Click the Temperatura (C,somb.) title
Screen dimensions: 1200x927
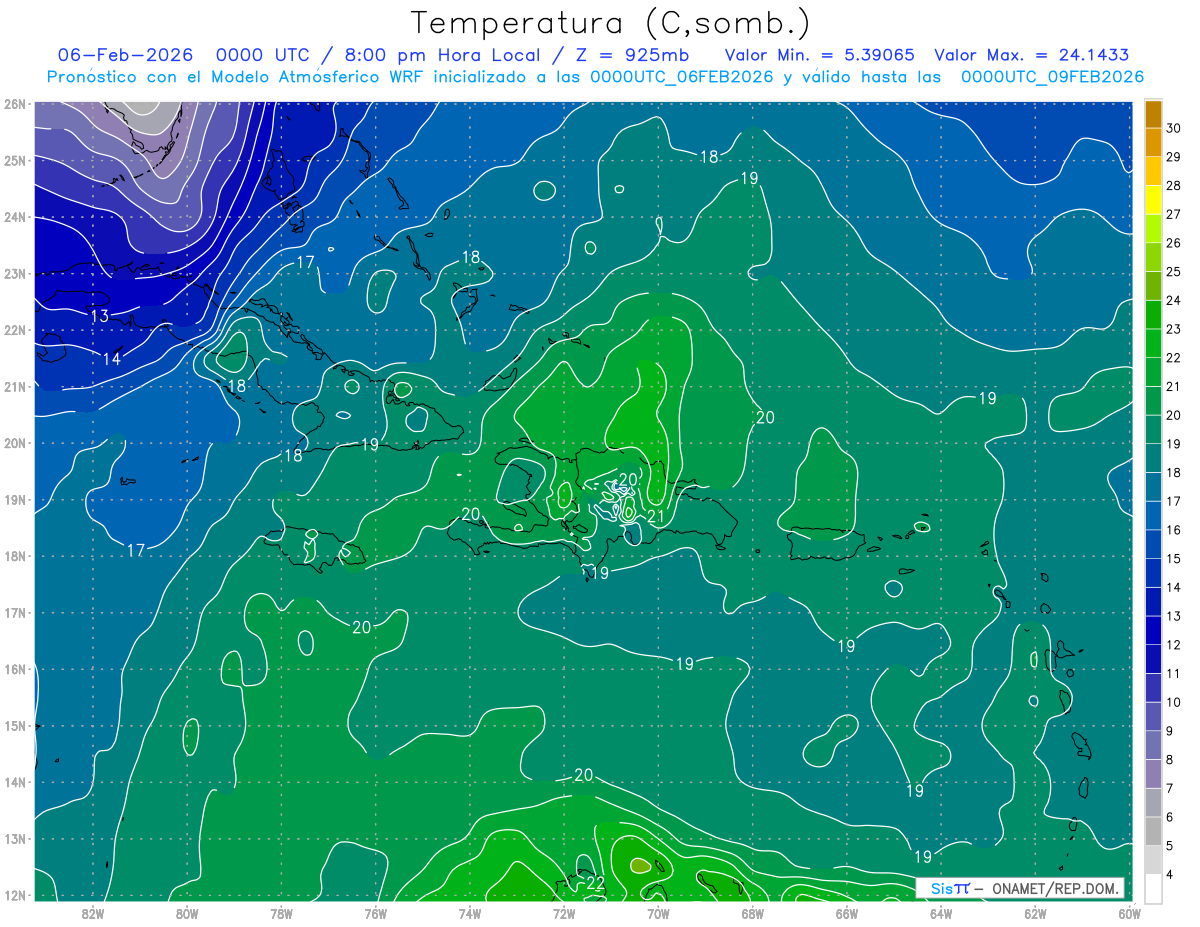[611, 23]
